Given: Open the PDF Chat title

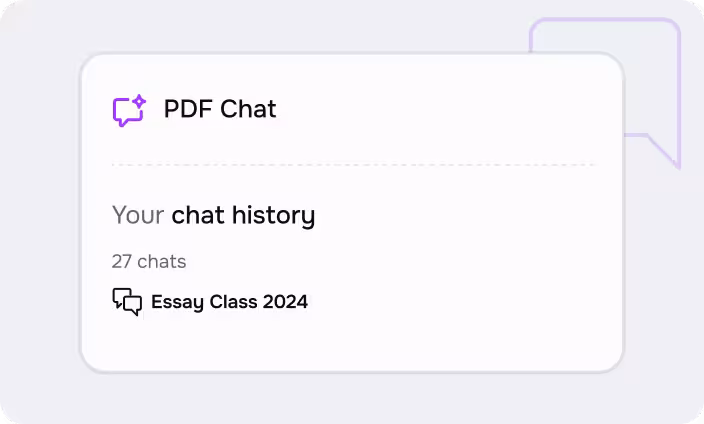Looking at the screenshot, I should pyautogui.click(x=220, y=109).
